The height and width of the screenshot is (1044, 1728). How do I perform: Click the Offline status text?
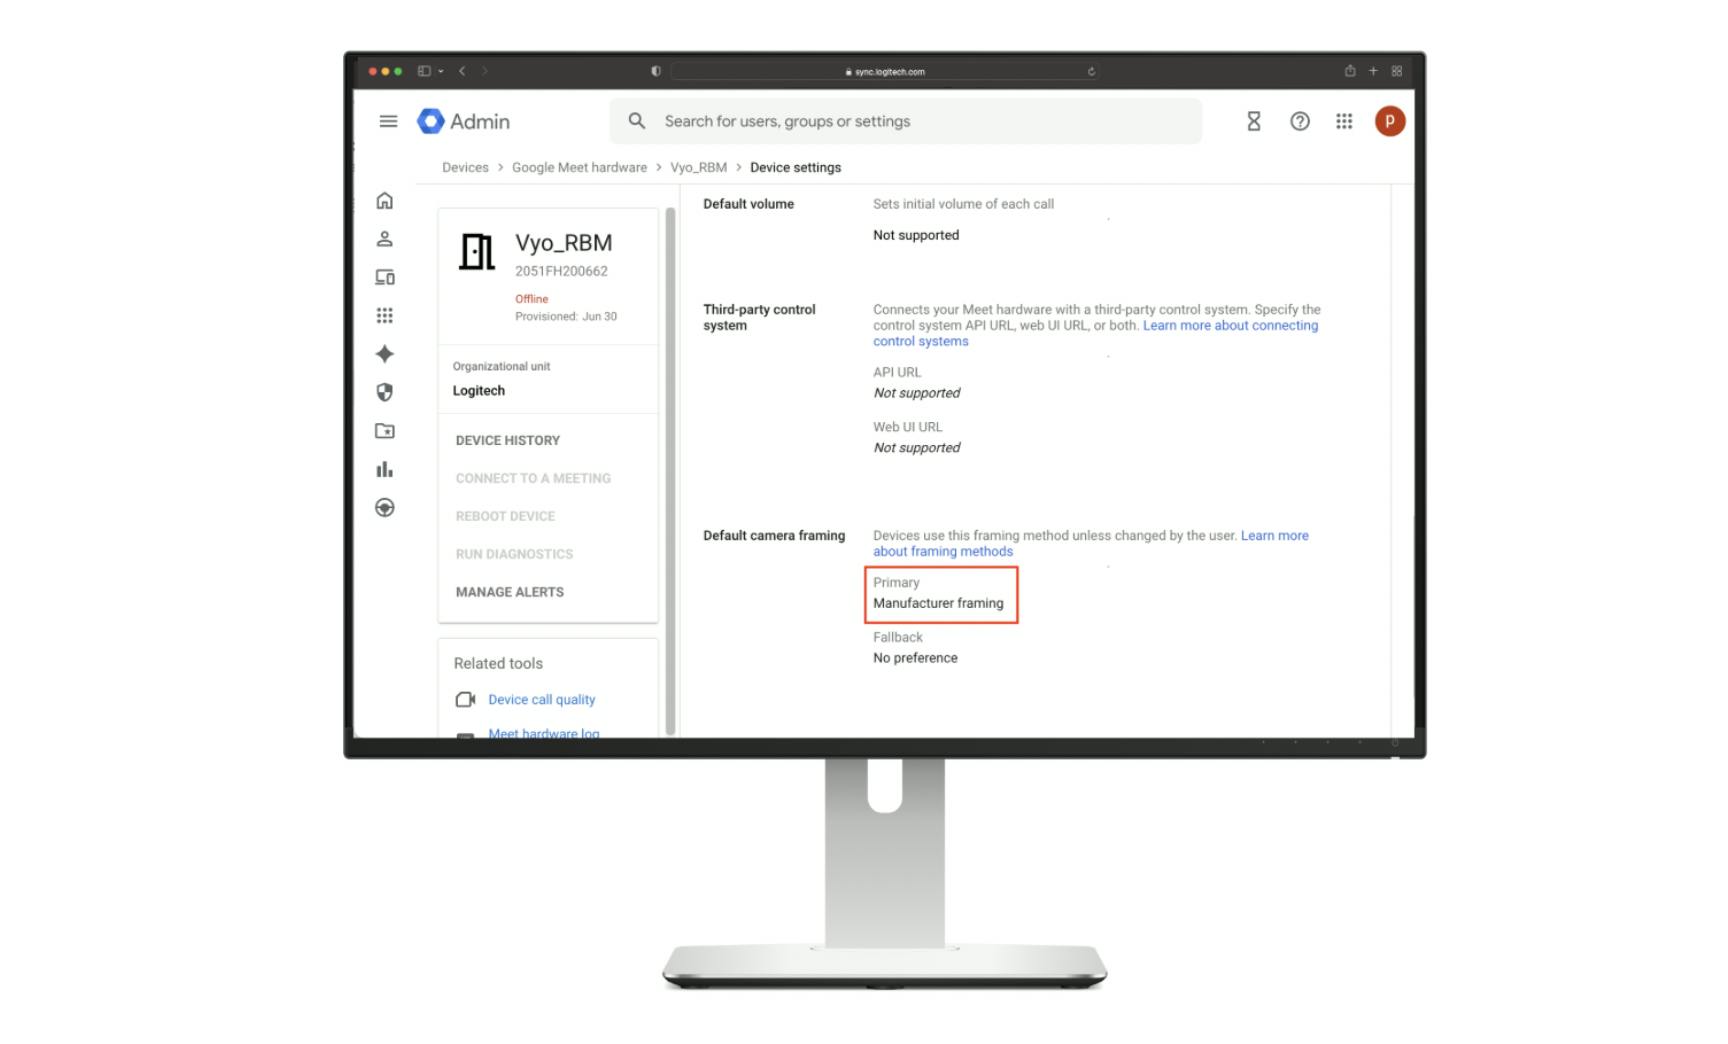click(x=531, y=299)
